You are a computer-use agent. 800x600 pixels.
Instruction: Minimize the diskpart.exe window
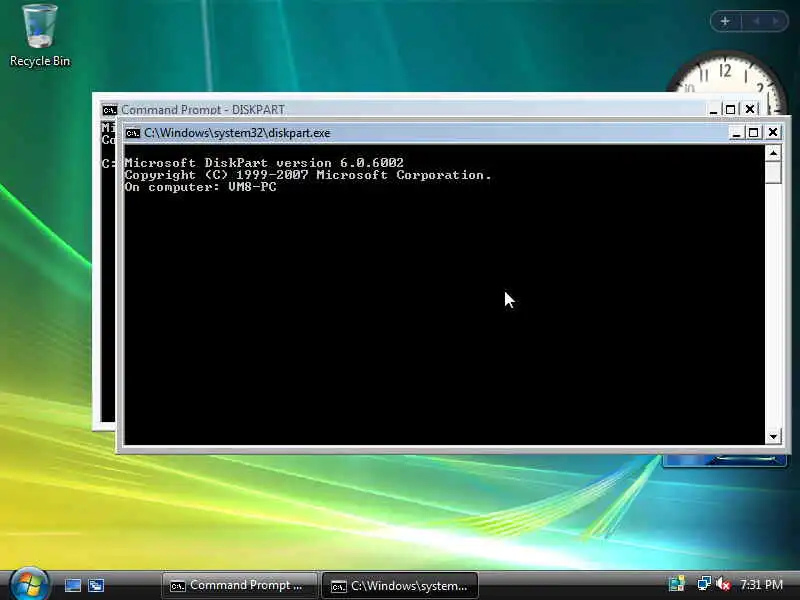pyautogui.click(x=736, y=133)
